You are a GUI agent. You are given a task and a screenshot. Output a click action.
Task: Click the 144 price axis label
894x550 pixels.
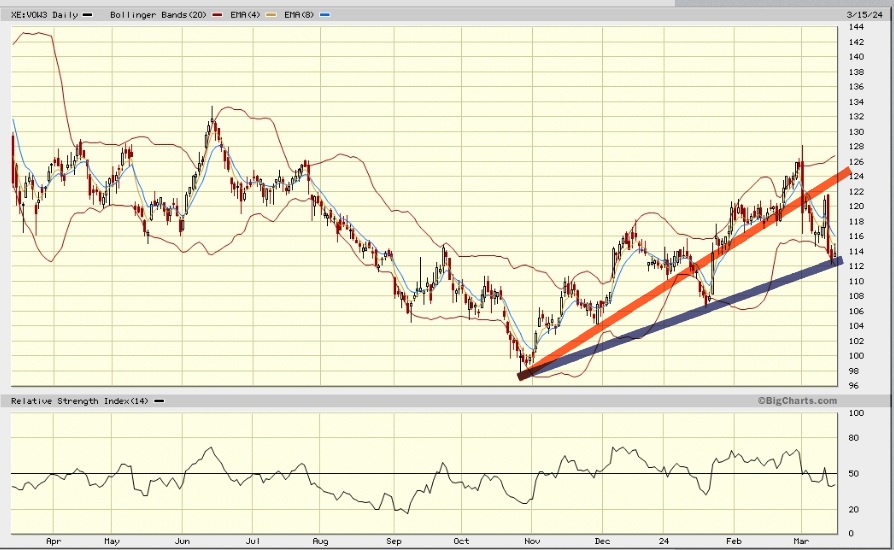tap(856, 27)
